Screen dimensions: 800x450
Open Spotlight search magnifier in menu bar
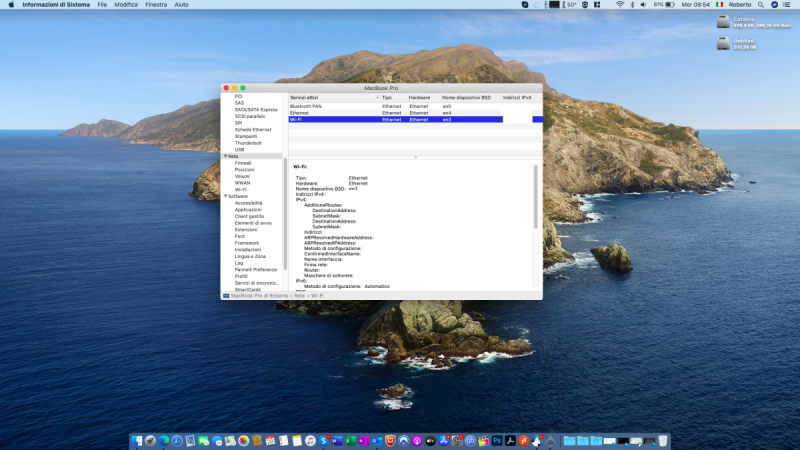(760, 5)
